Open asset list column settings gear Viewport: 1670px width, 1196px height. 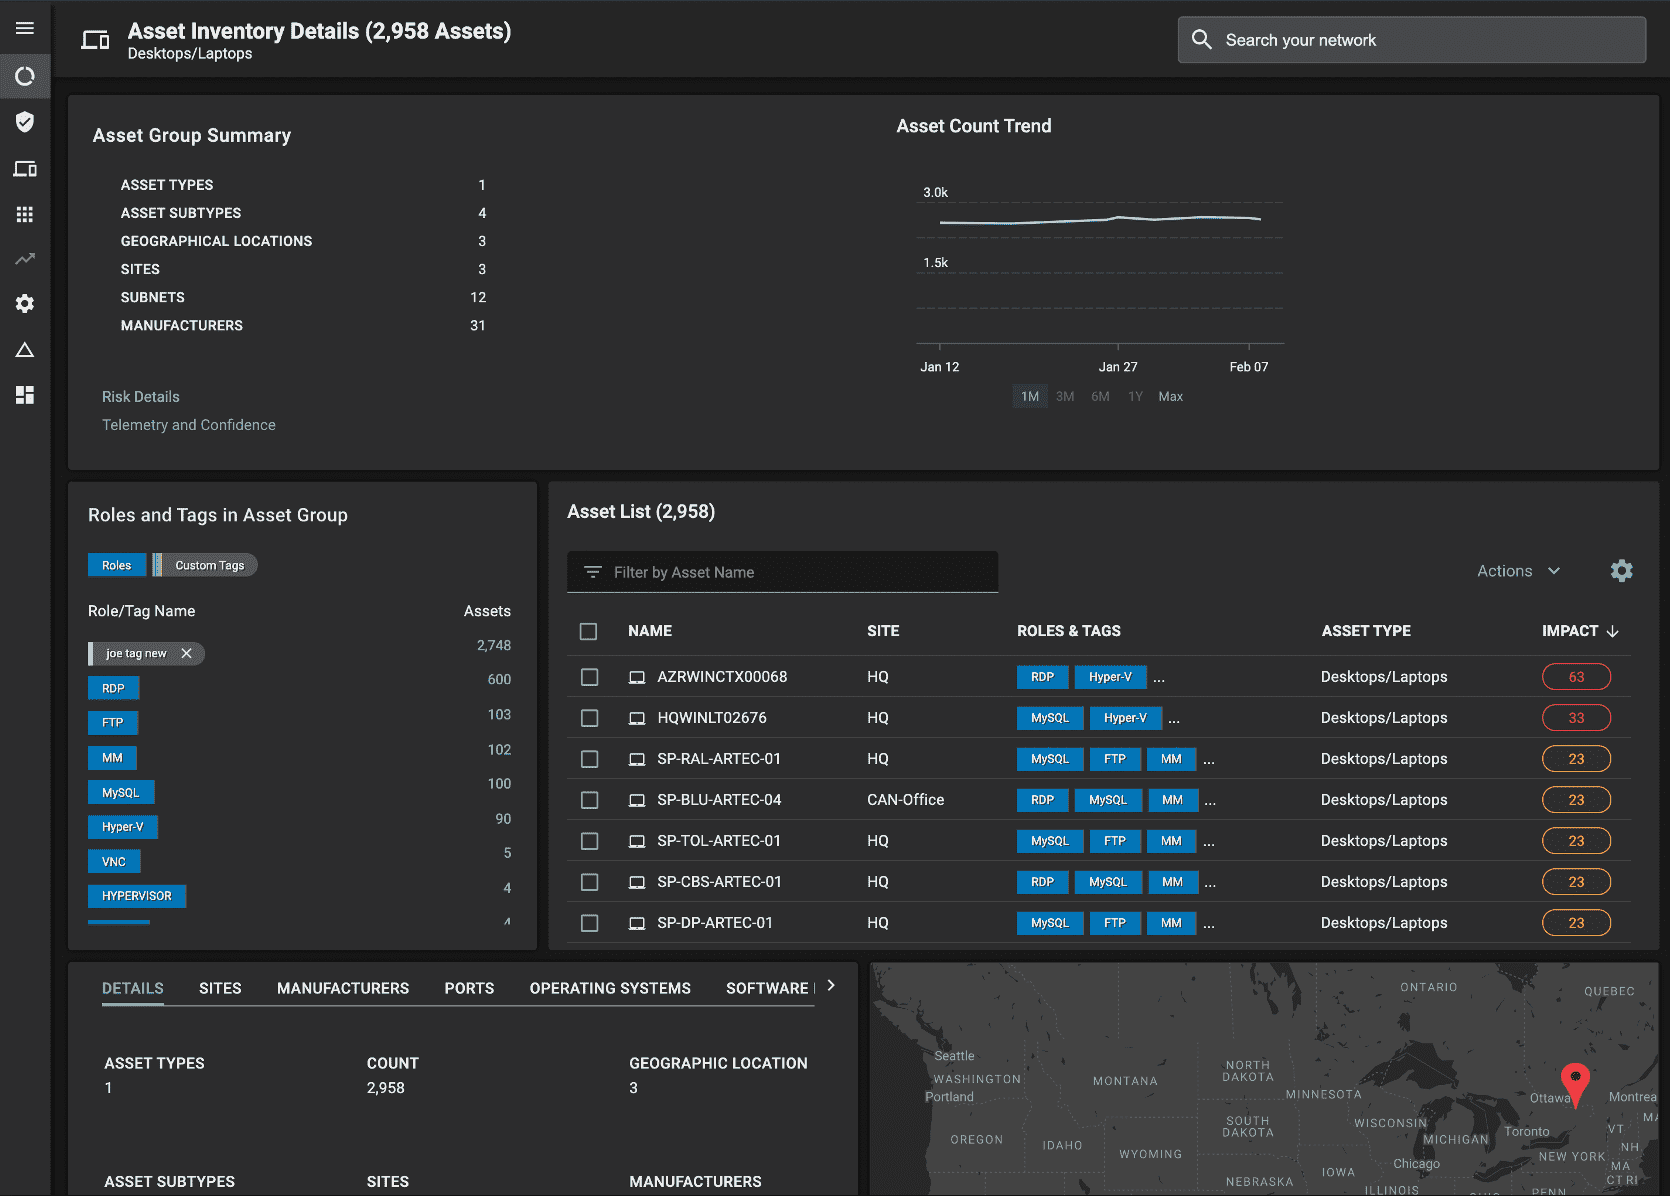[1621, 571]
